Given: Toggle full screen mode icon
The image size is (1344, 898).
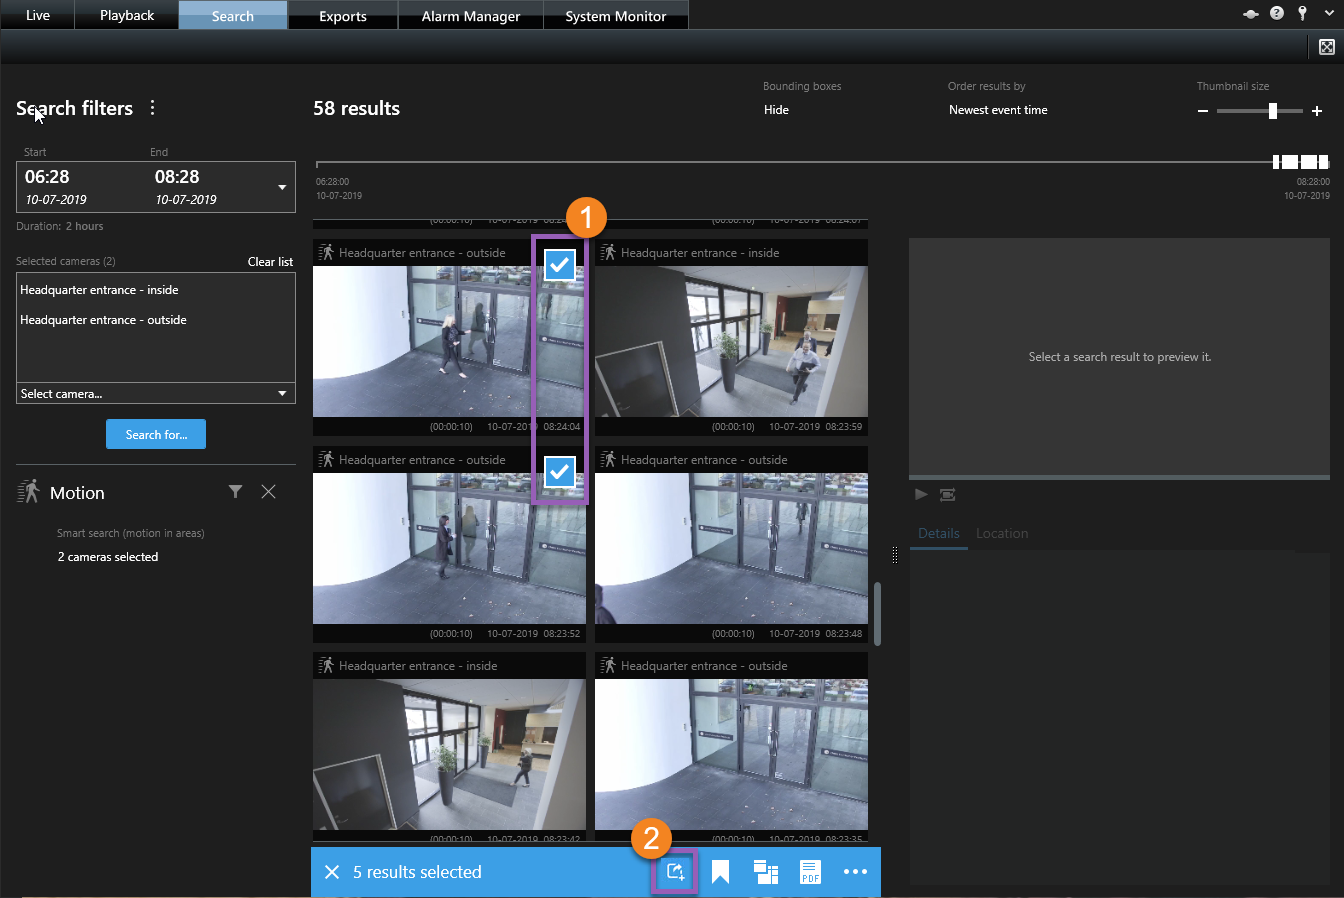Looking at the screenshot, I should [1326, 47].
